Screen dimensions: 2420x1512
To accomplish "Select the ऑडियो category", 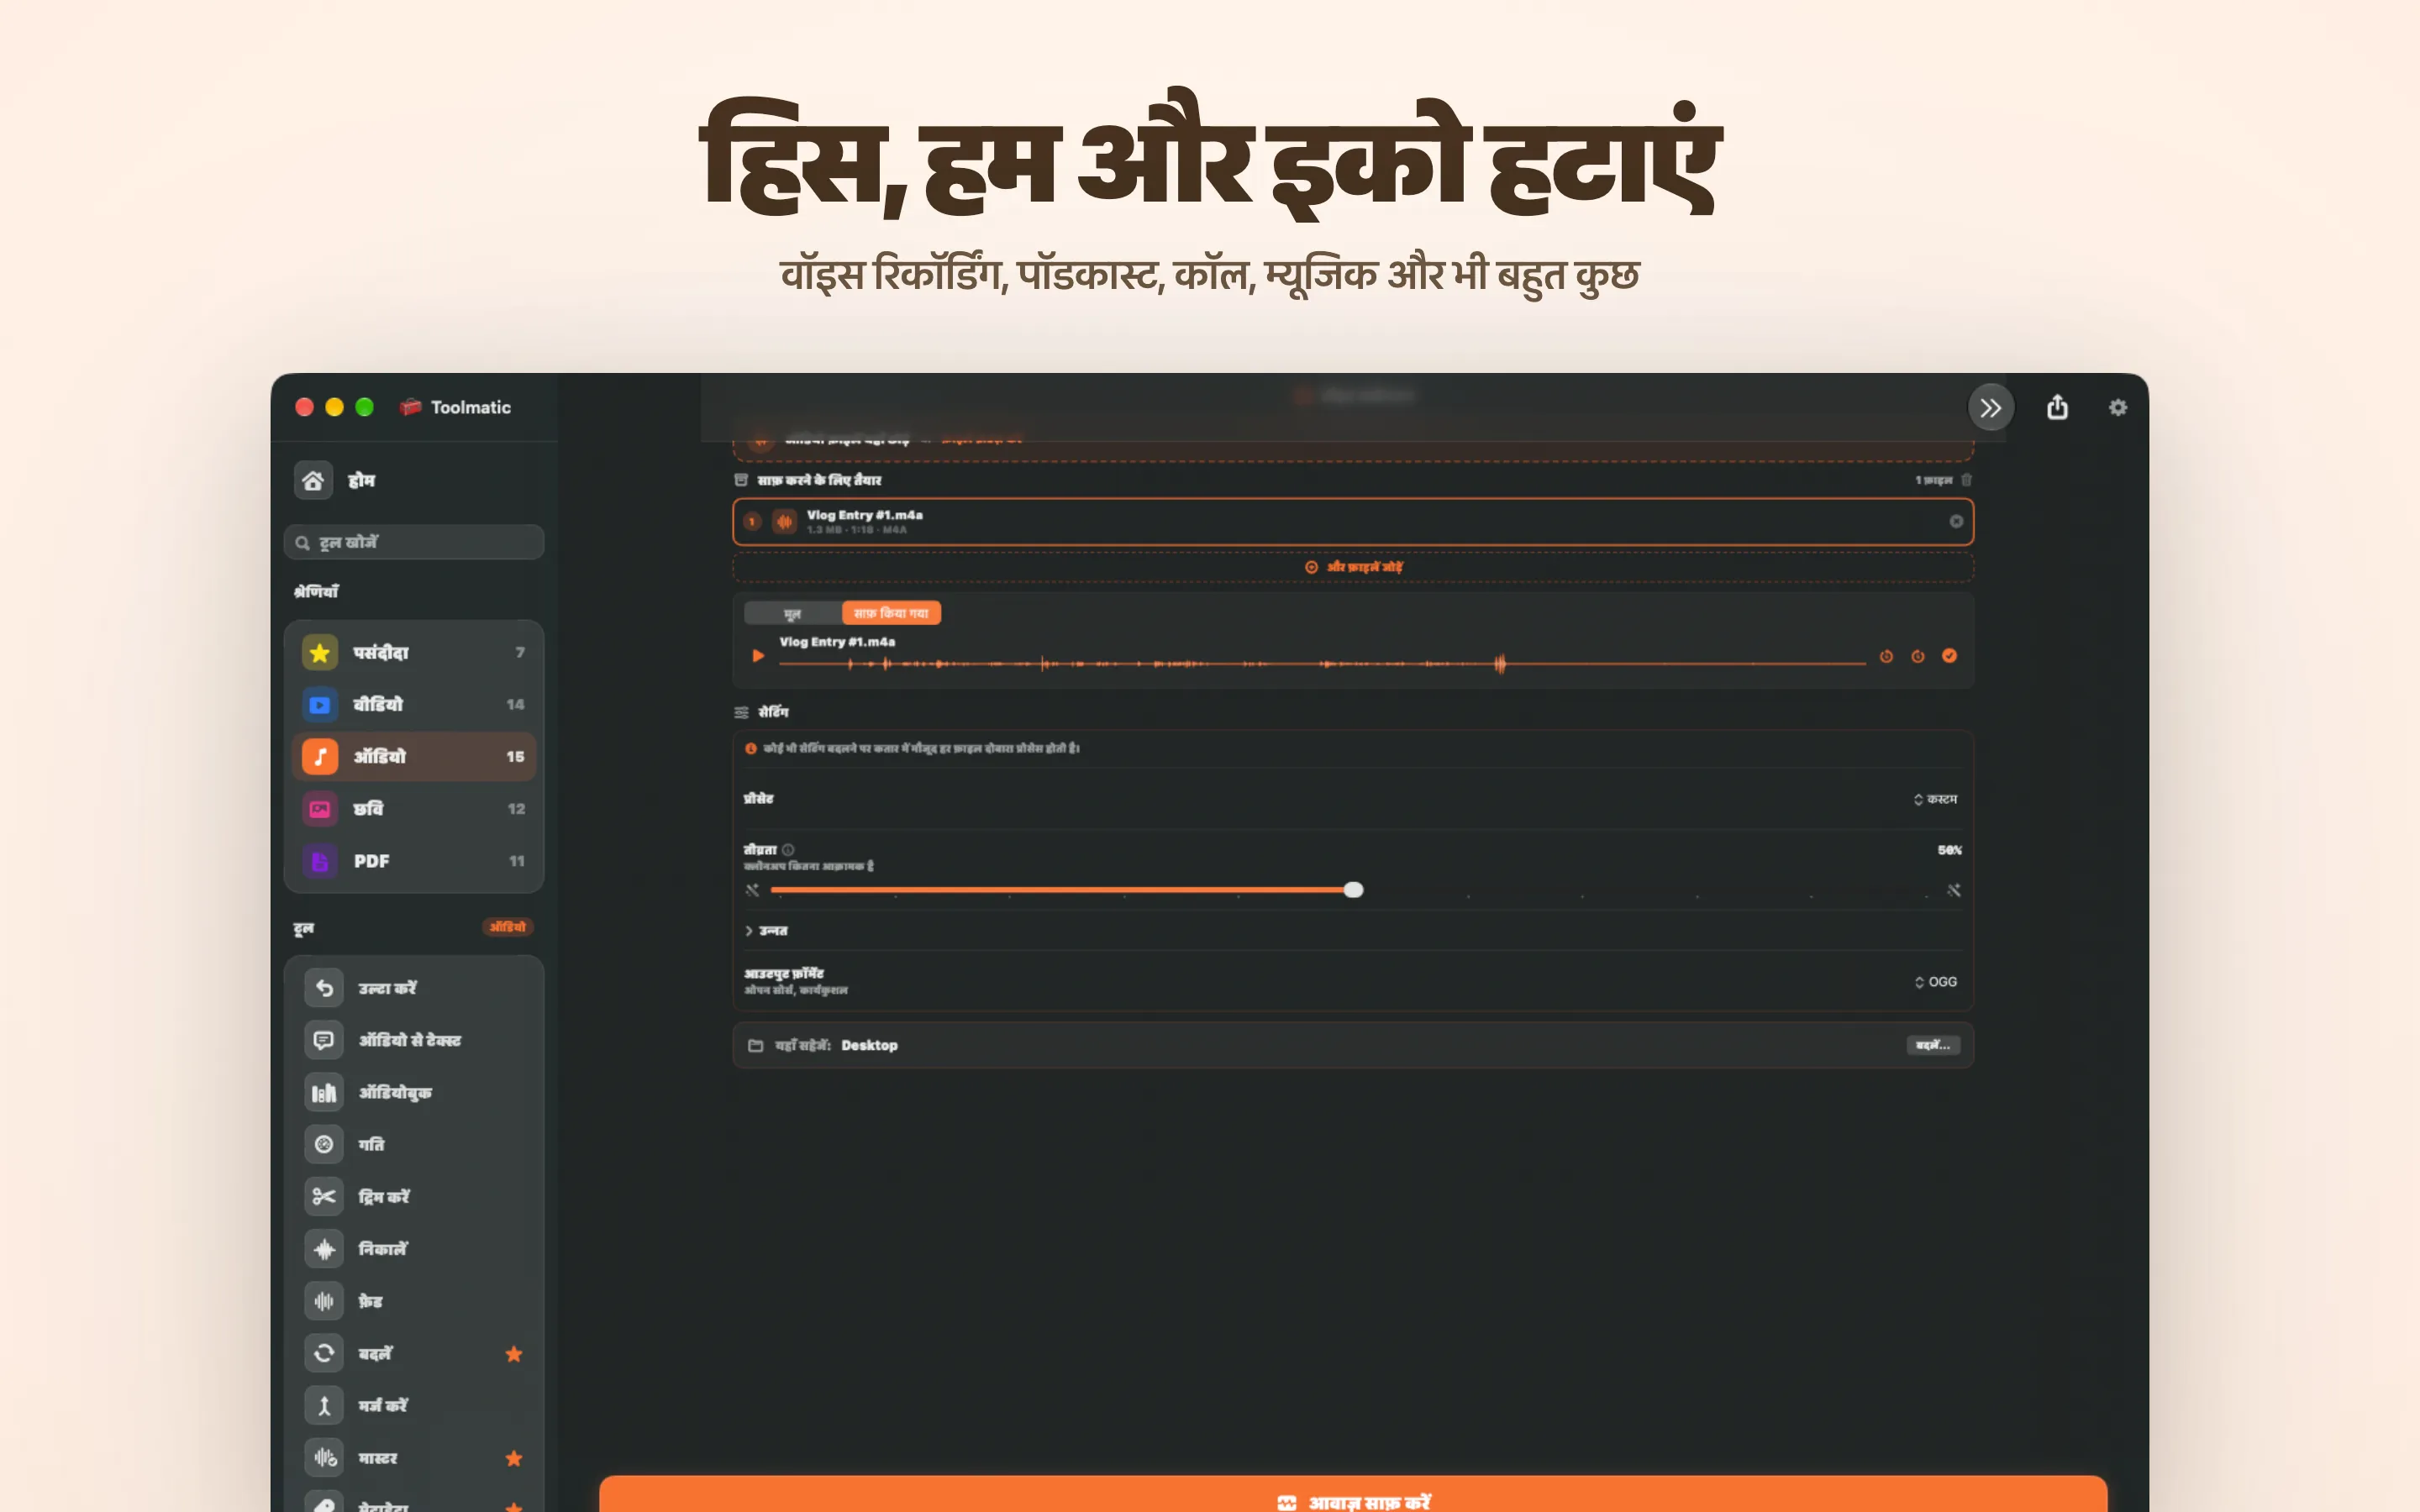I will (414, 757).
